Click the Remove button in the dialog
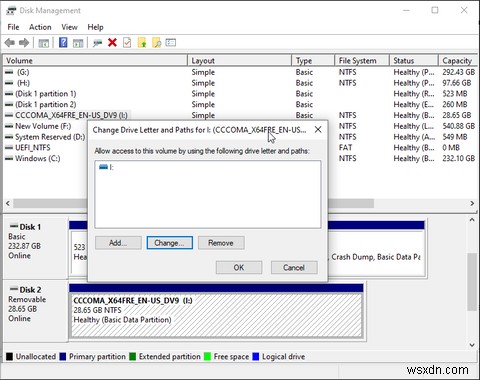Screen dimensions: 480x380 (x=221, y=243)
